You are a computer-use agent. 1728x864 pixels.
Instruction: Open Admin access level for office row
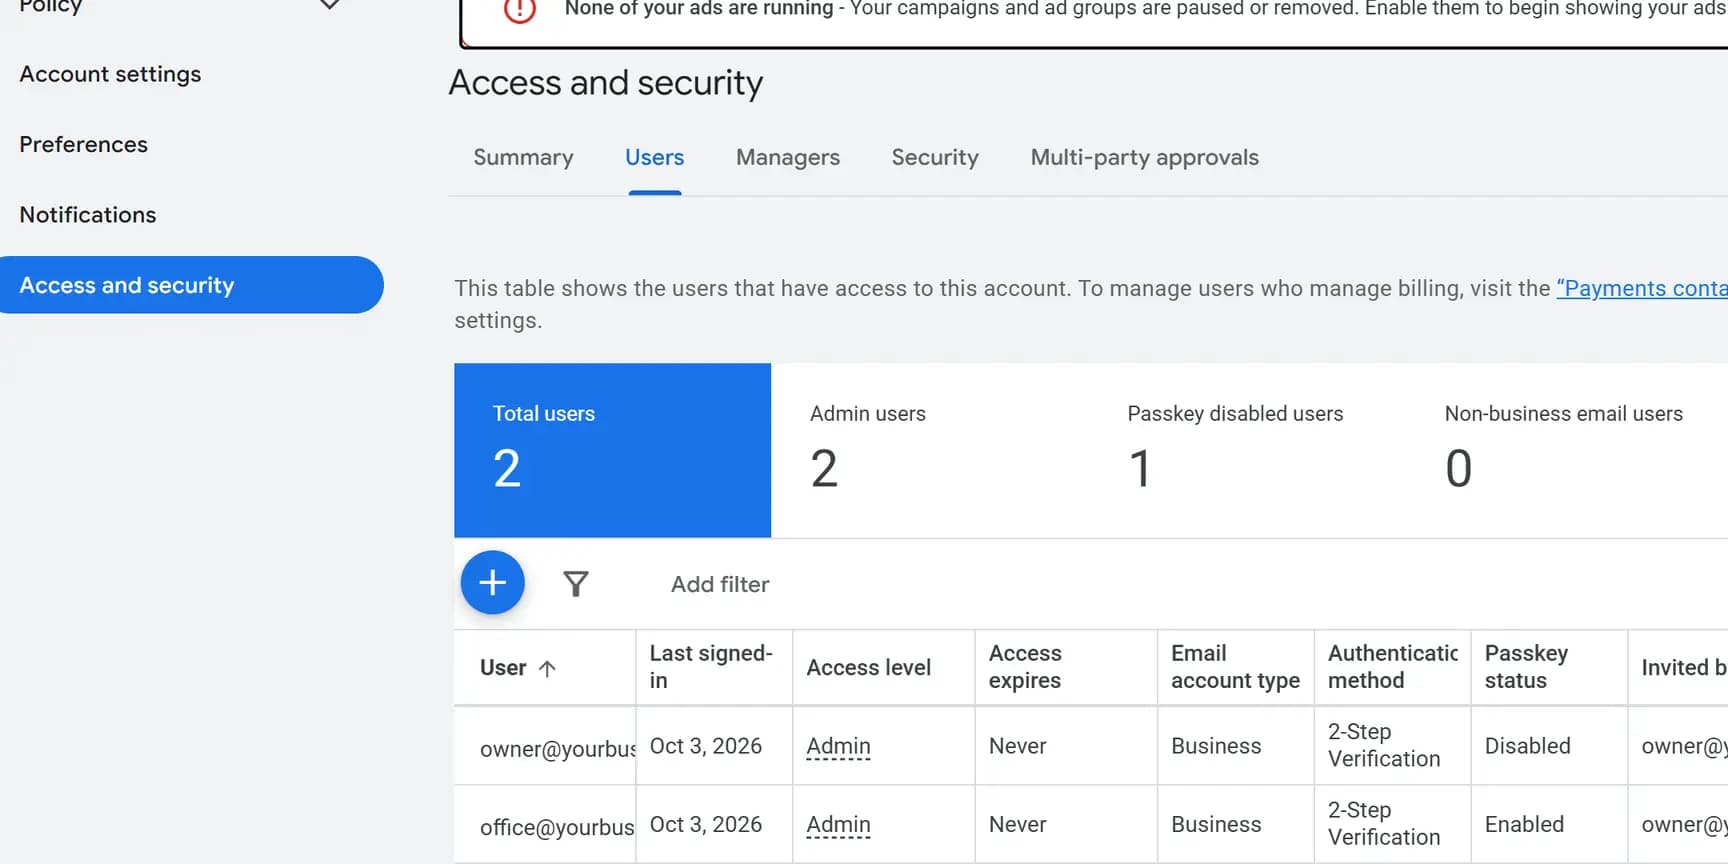coord(838,825)
